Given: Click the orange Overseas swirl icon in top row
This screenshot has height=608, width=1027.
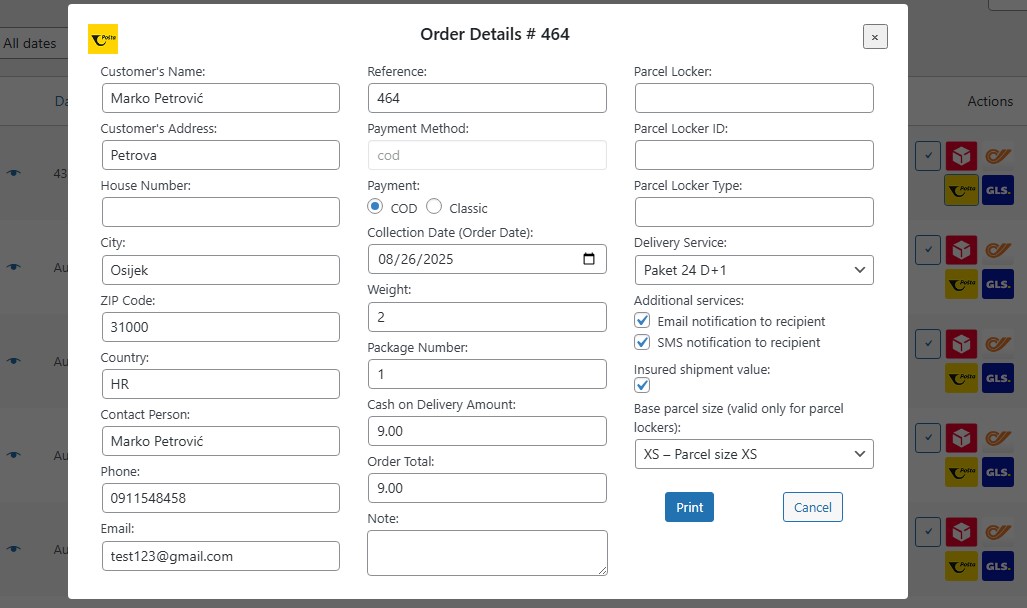Looking at the screenshot, I should 997,156.
